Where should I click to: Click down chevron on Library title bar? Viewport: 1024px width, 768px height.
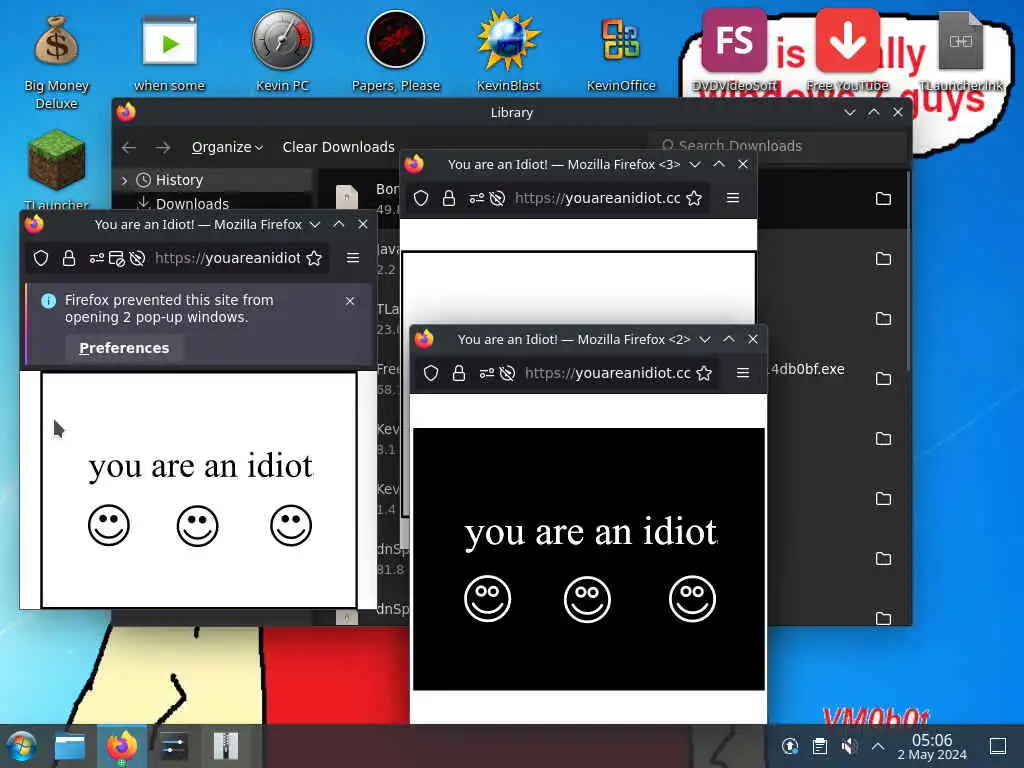coord(850,112)
